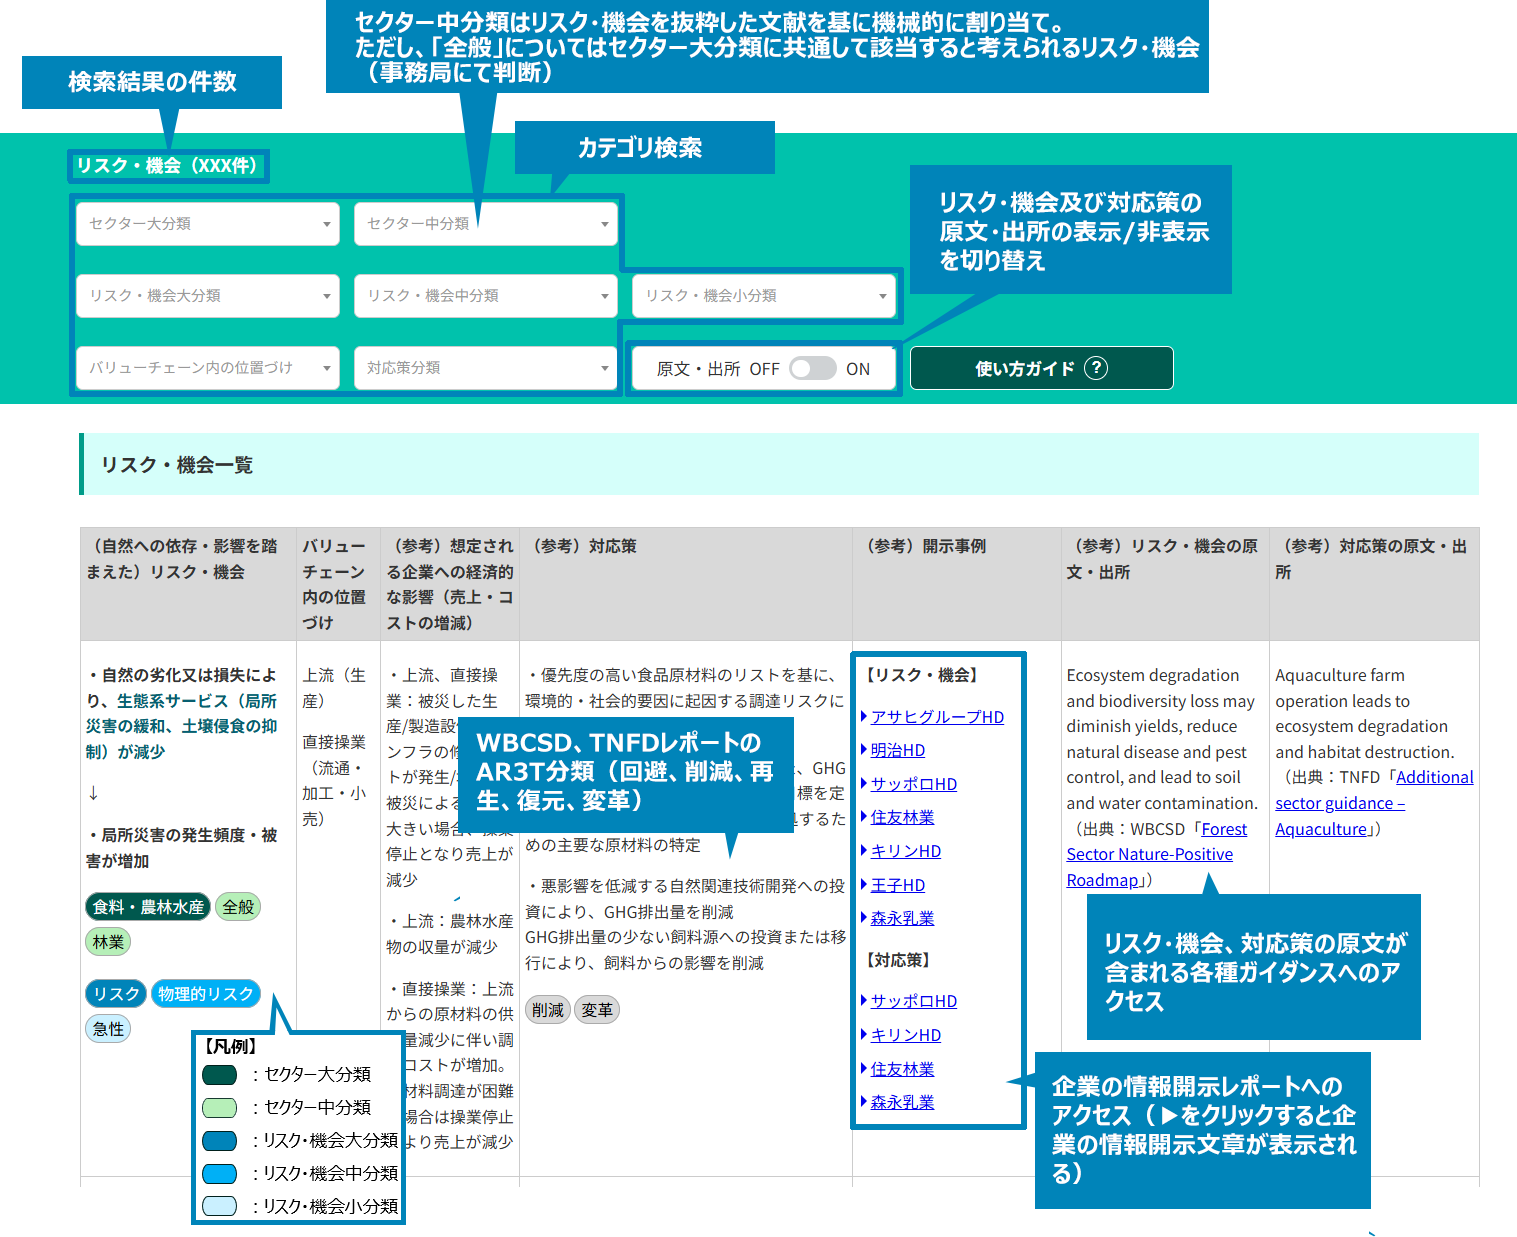Open the セクター大分類 dropdown
Viewport: 1517px width, 1237px height.
coord(208,224)
